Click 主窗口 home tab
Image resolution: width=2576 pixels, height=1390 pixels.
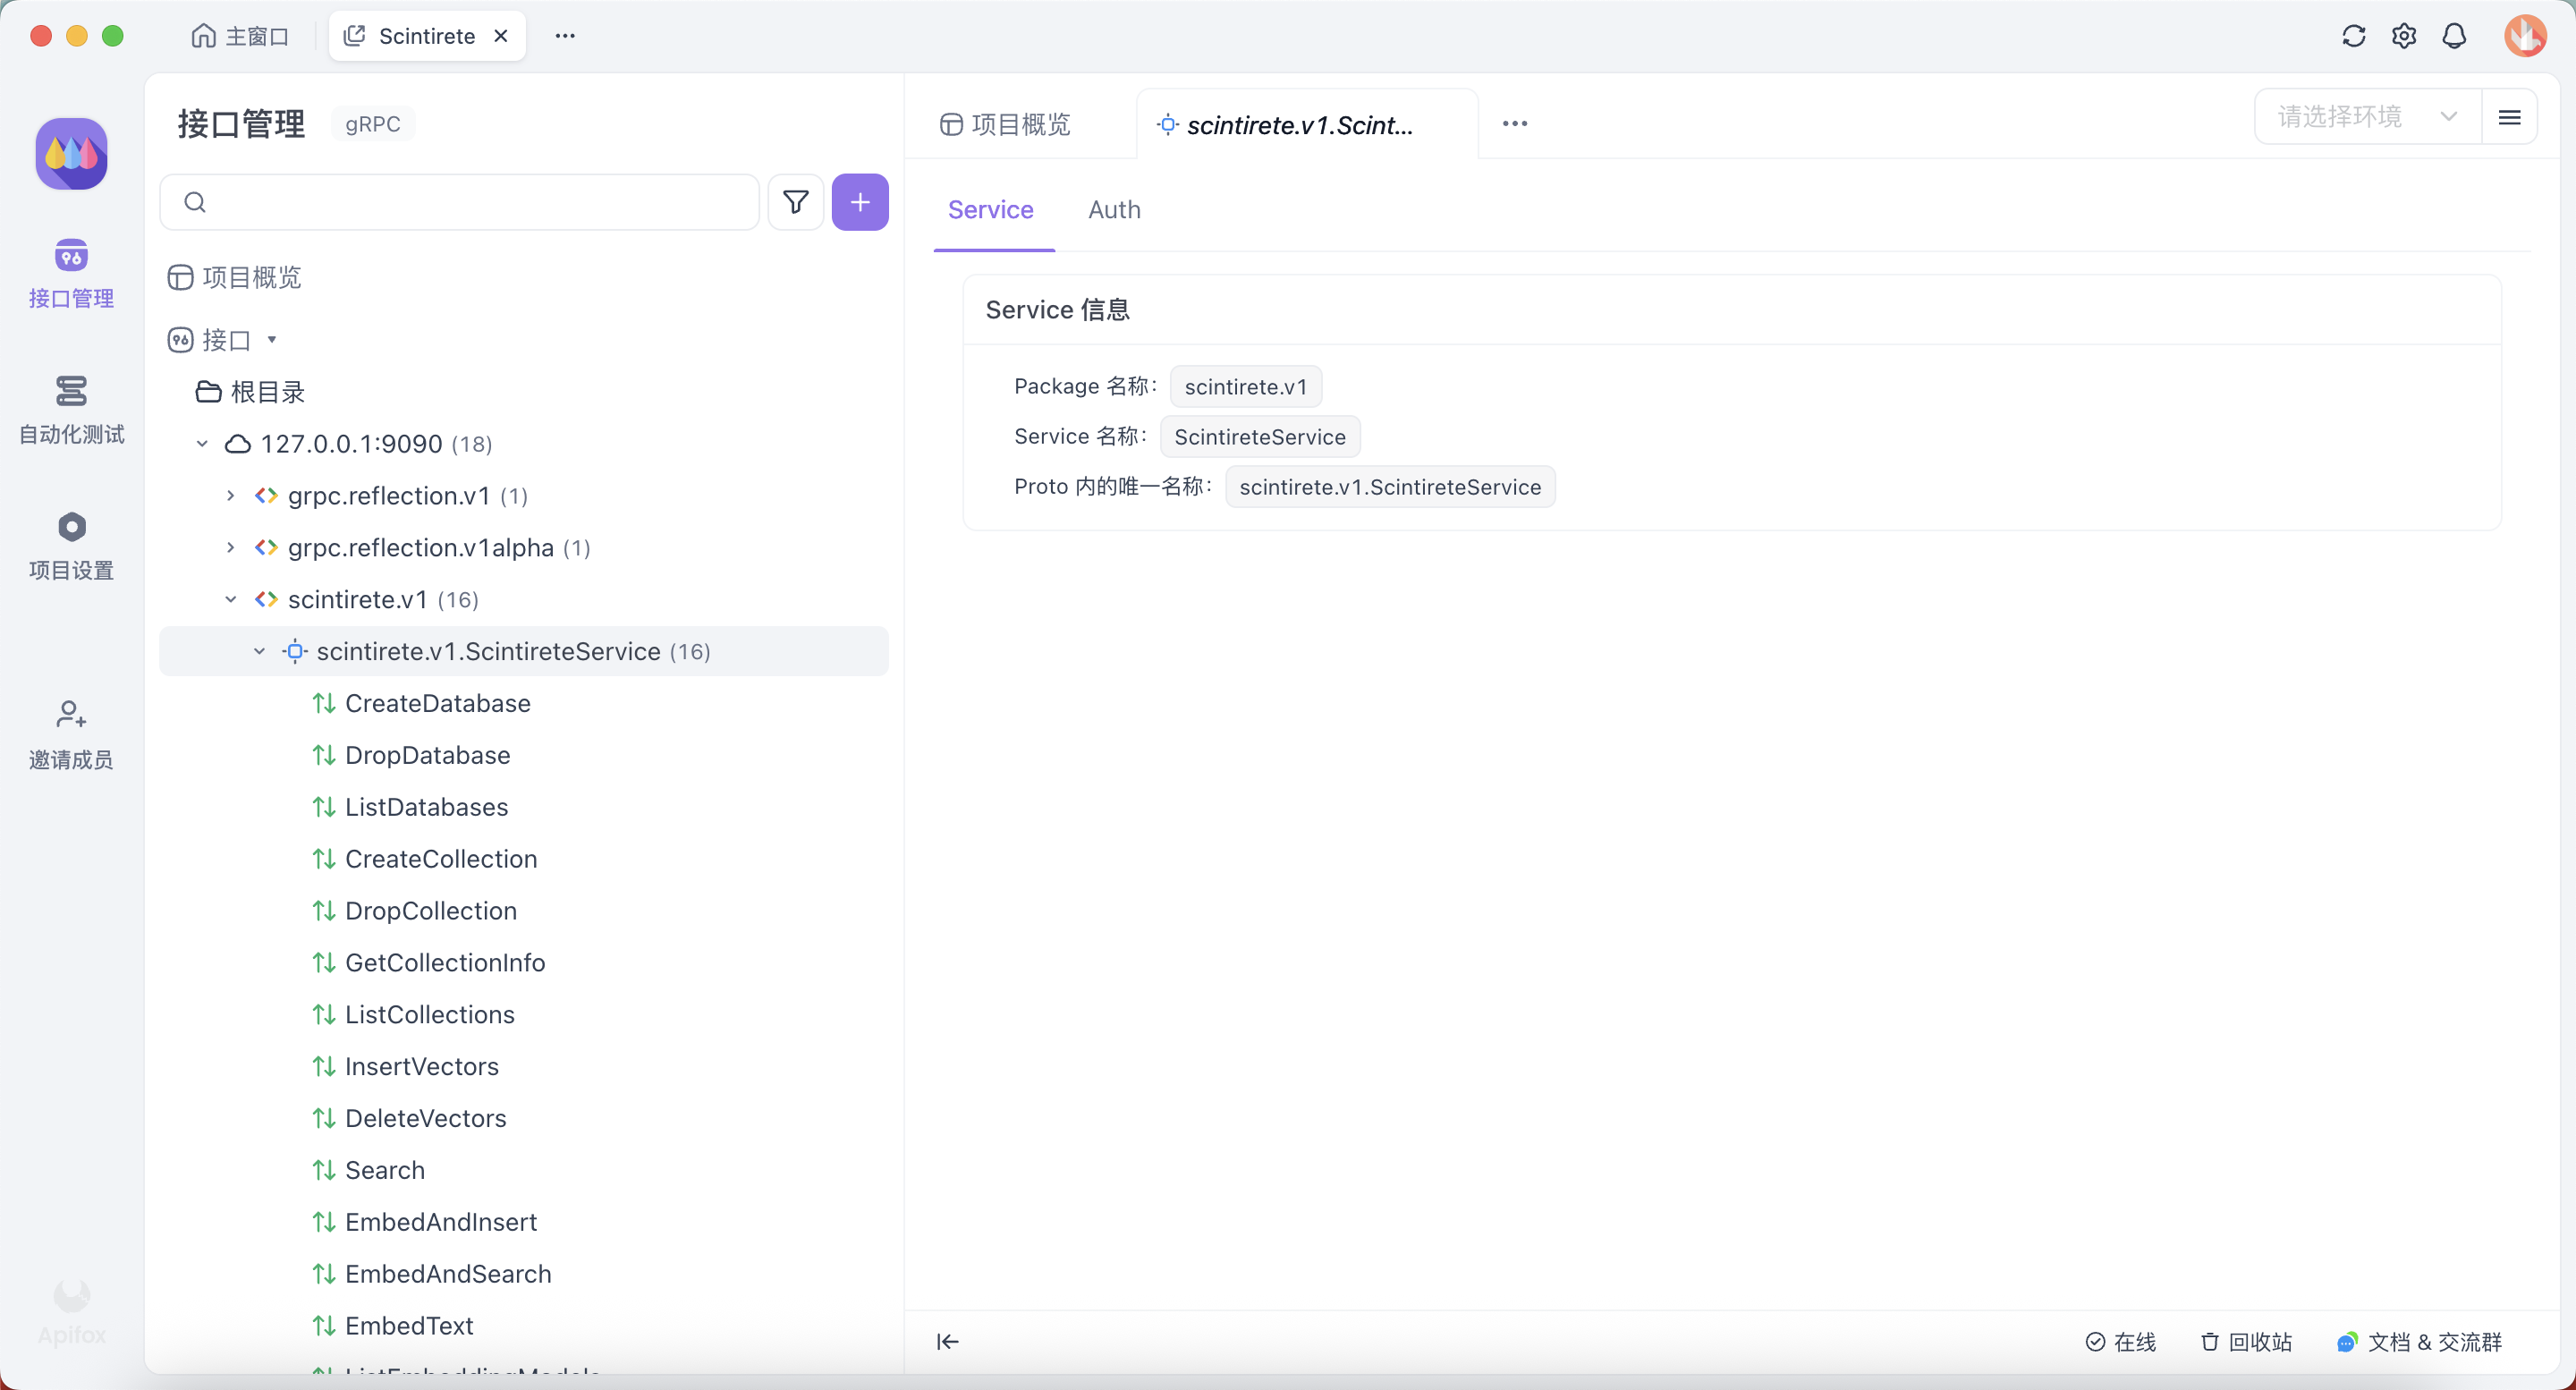coord(240,36)
